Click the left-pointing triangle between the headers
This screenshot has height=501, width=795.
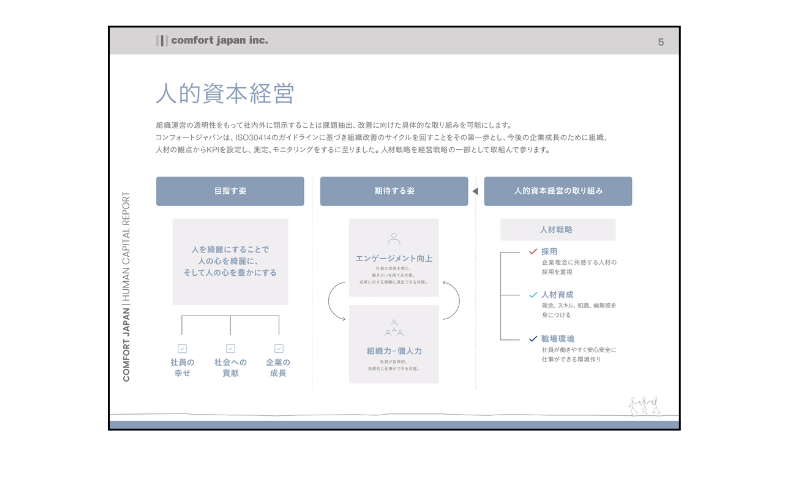point(476,191)
